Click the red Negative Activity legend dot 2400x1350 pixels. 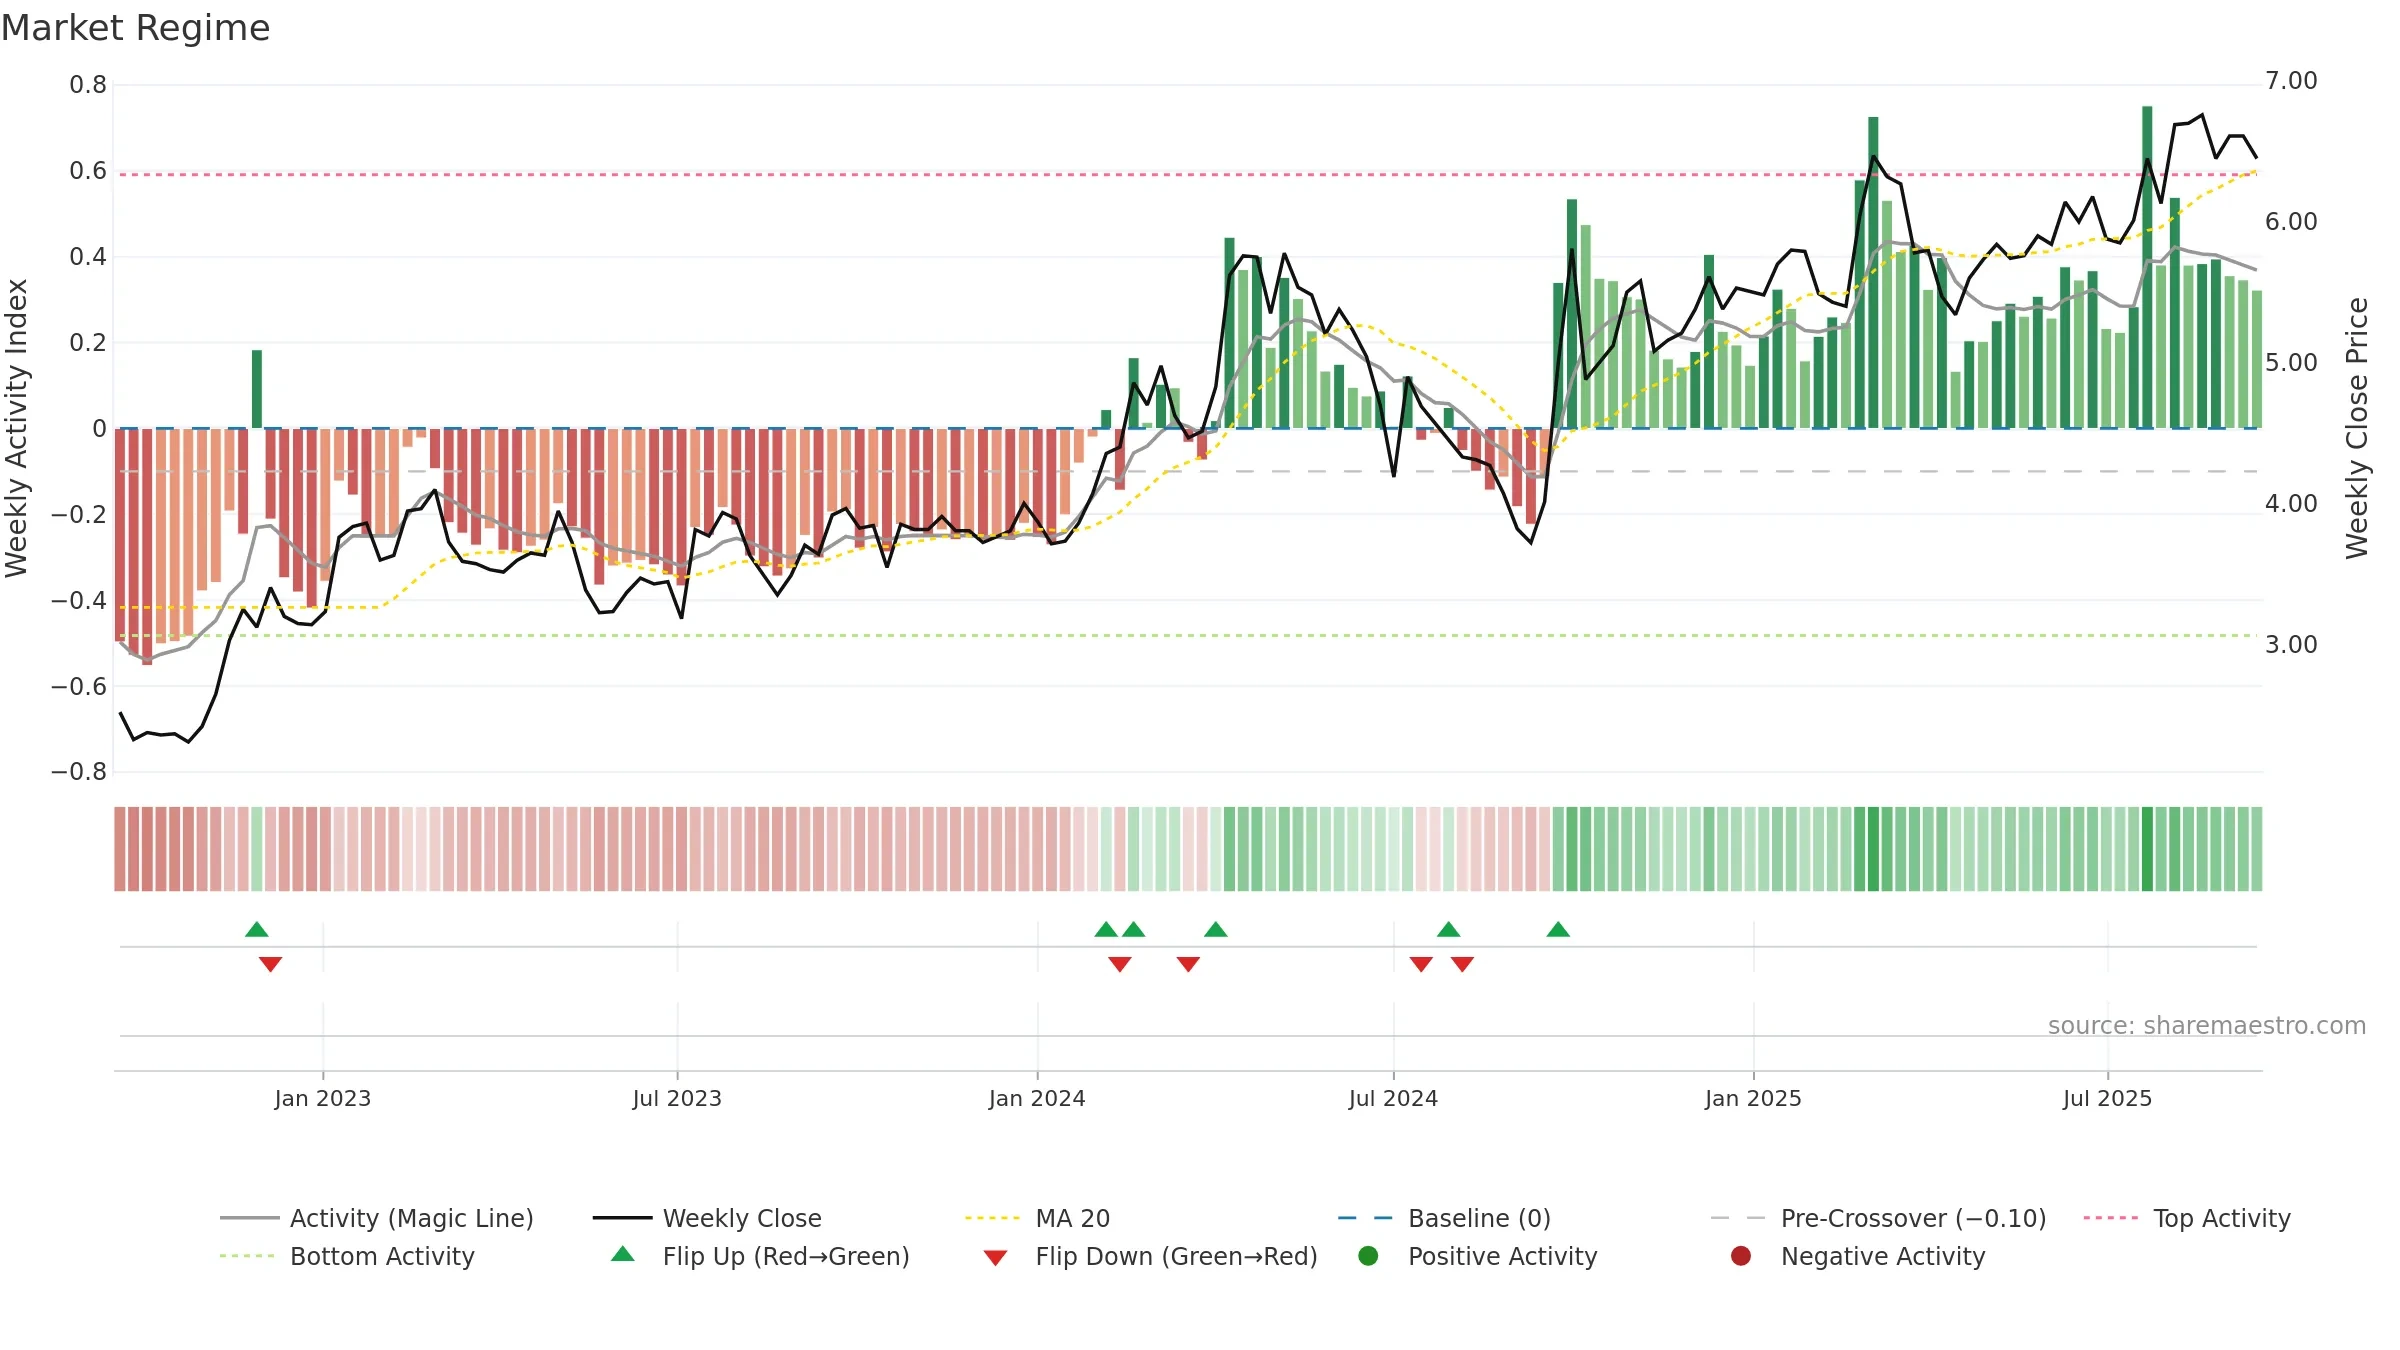click(x=1741, y=1256)
